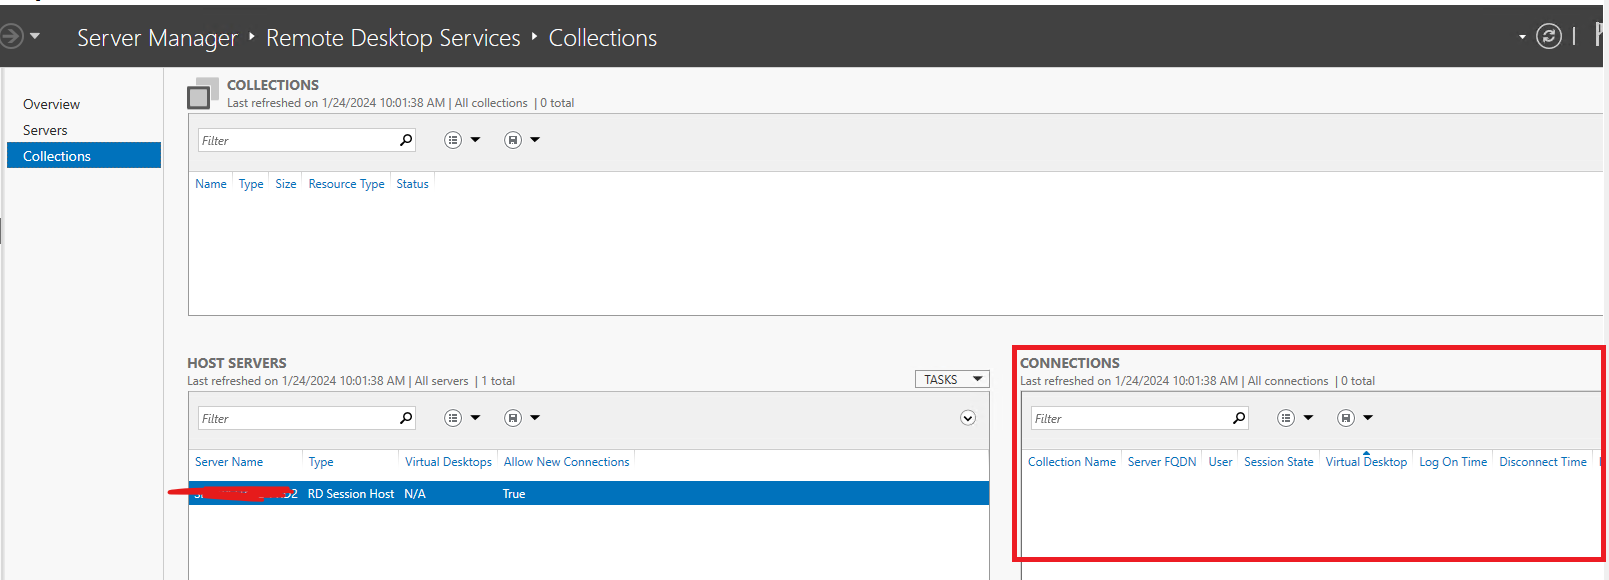Expand save query arrow in Host Servers
This screenshot has height=580, width=1609.
pos(535,418)
